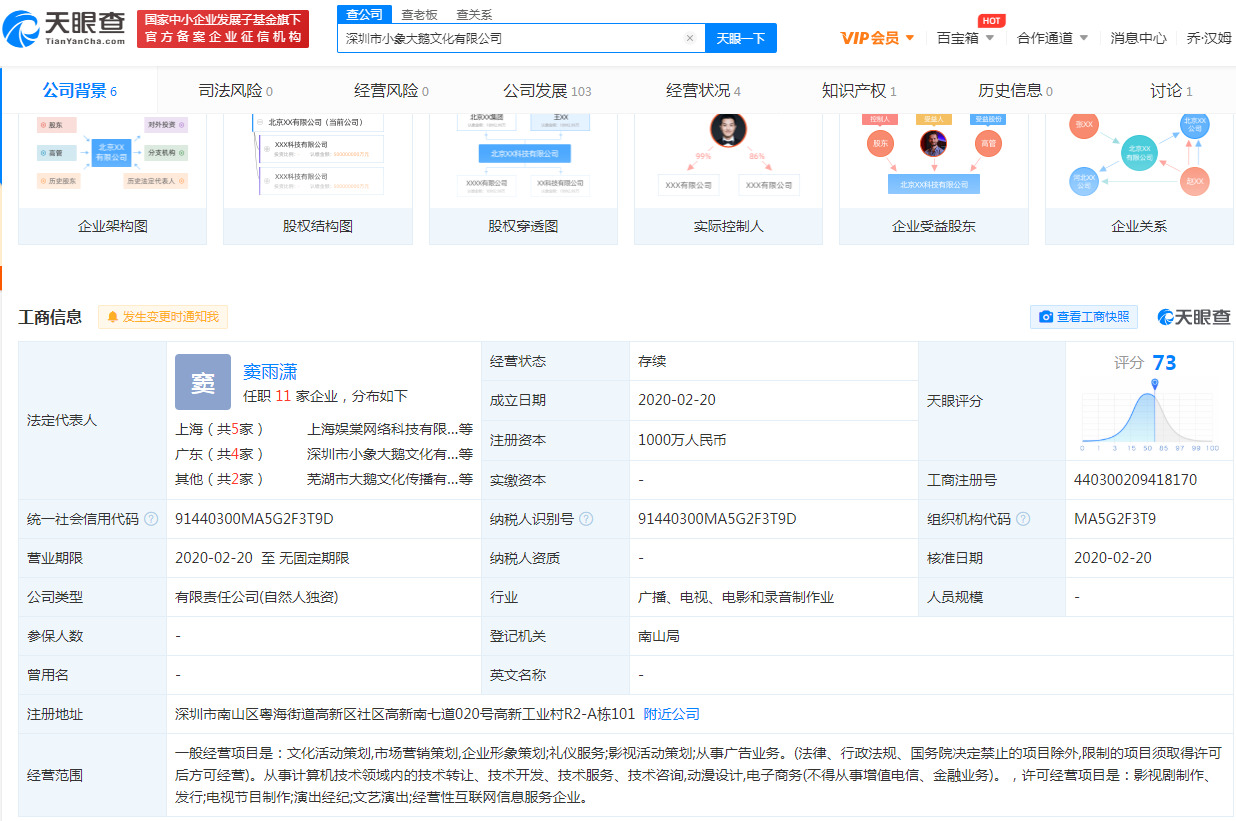
Task: Open the 经营状况 tab
Action: 703,91
